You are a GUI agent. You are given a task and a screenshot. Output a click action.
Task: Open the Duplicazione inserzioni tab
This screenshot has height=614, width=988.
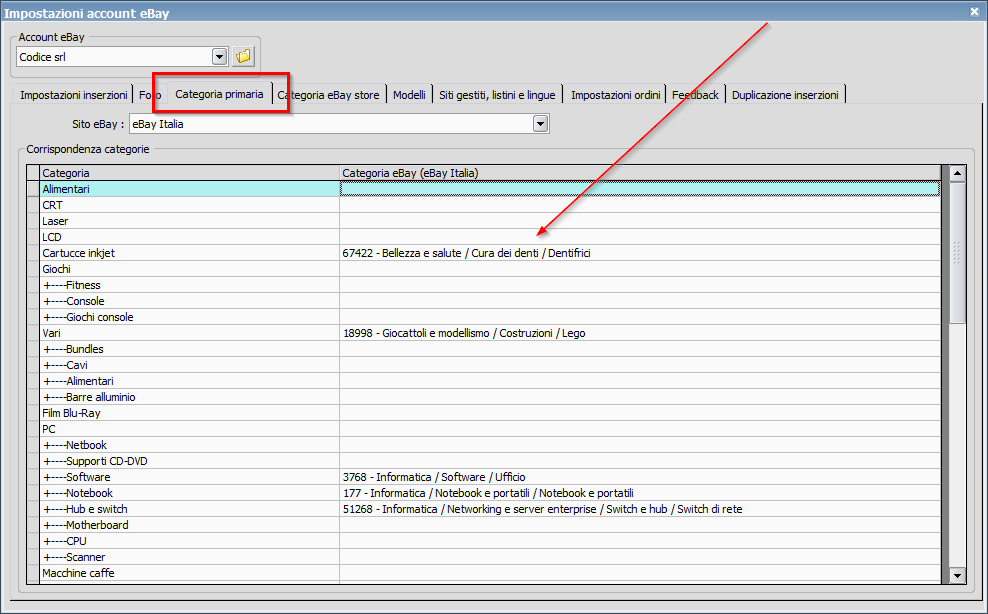pyautogui.click(x=785, y=95)
